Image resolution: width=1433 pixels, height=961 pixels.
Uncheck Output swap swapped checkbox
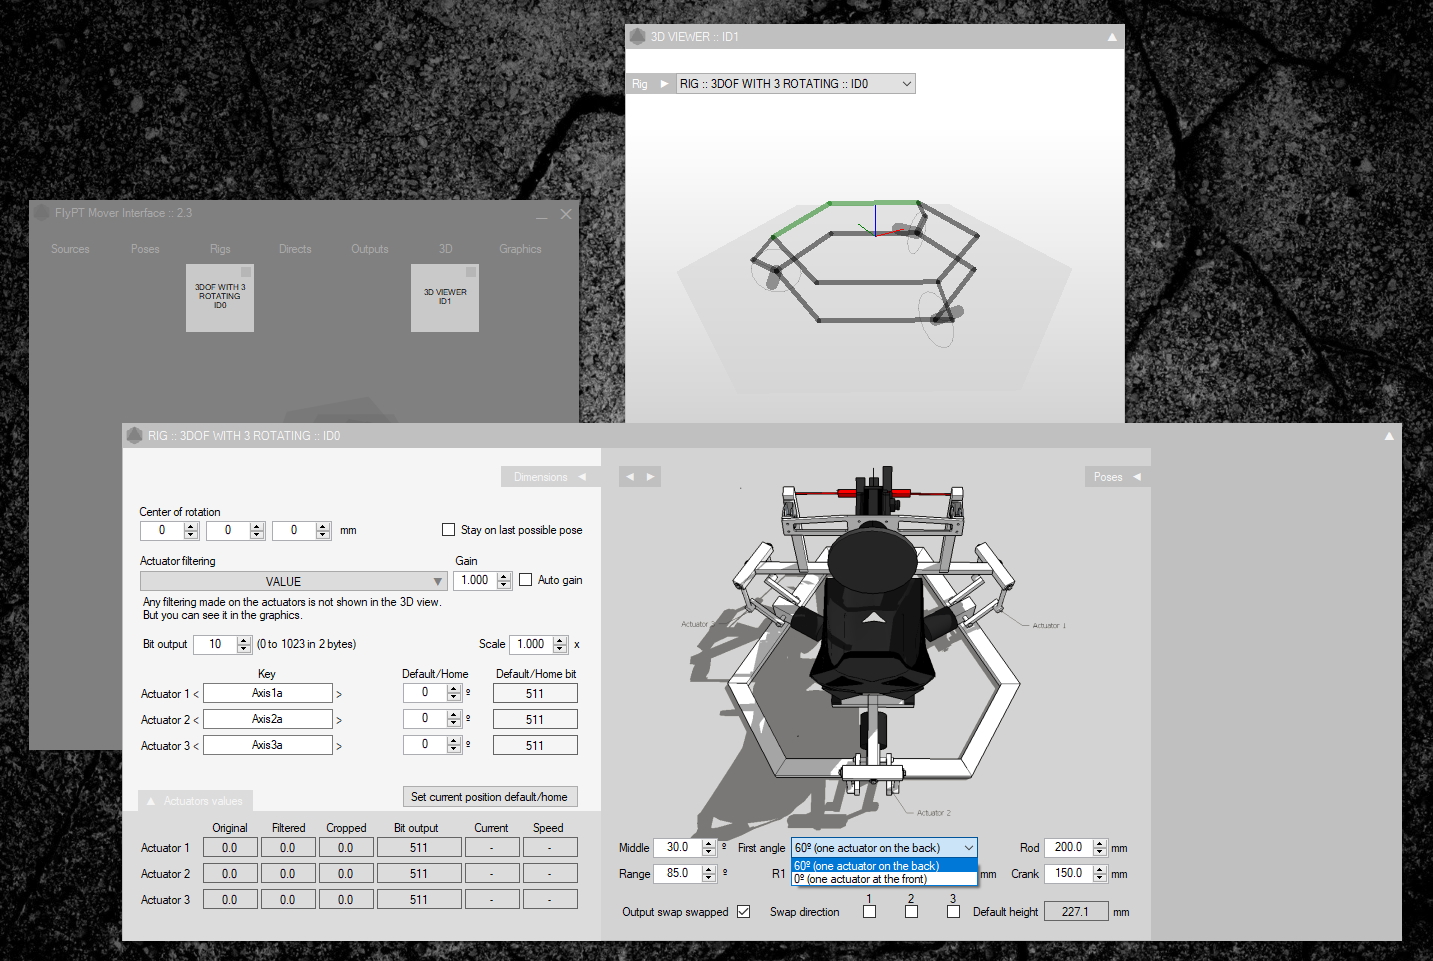[x=743, y=912]
